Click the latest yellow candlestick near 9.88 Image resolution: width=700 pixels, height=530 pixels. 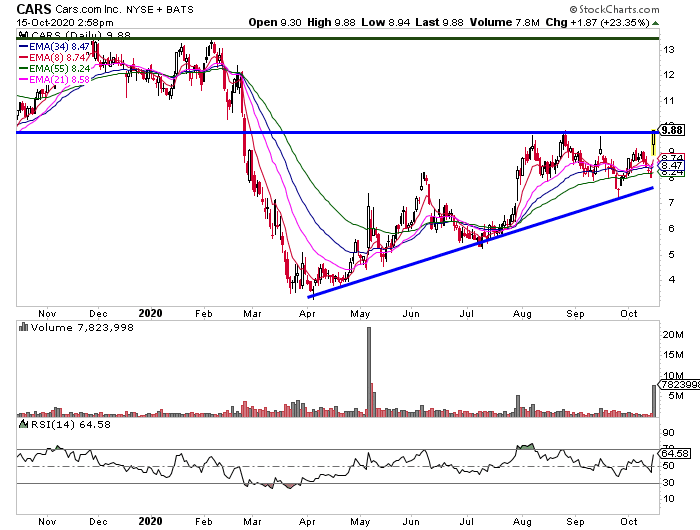654,142
